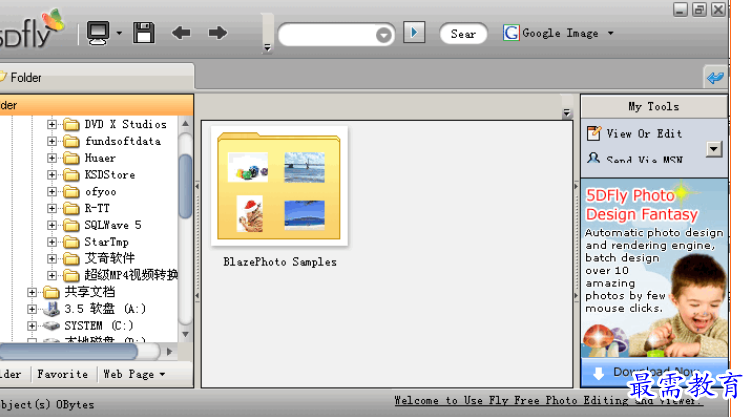Click the My Tools panel header
751x417 pixels.
(x=654, y=106)
